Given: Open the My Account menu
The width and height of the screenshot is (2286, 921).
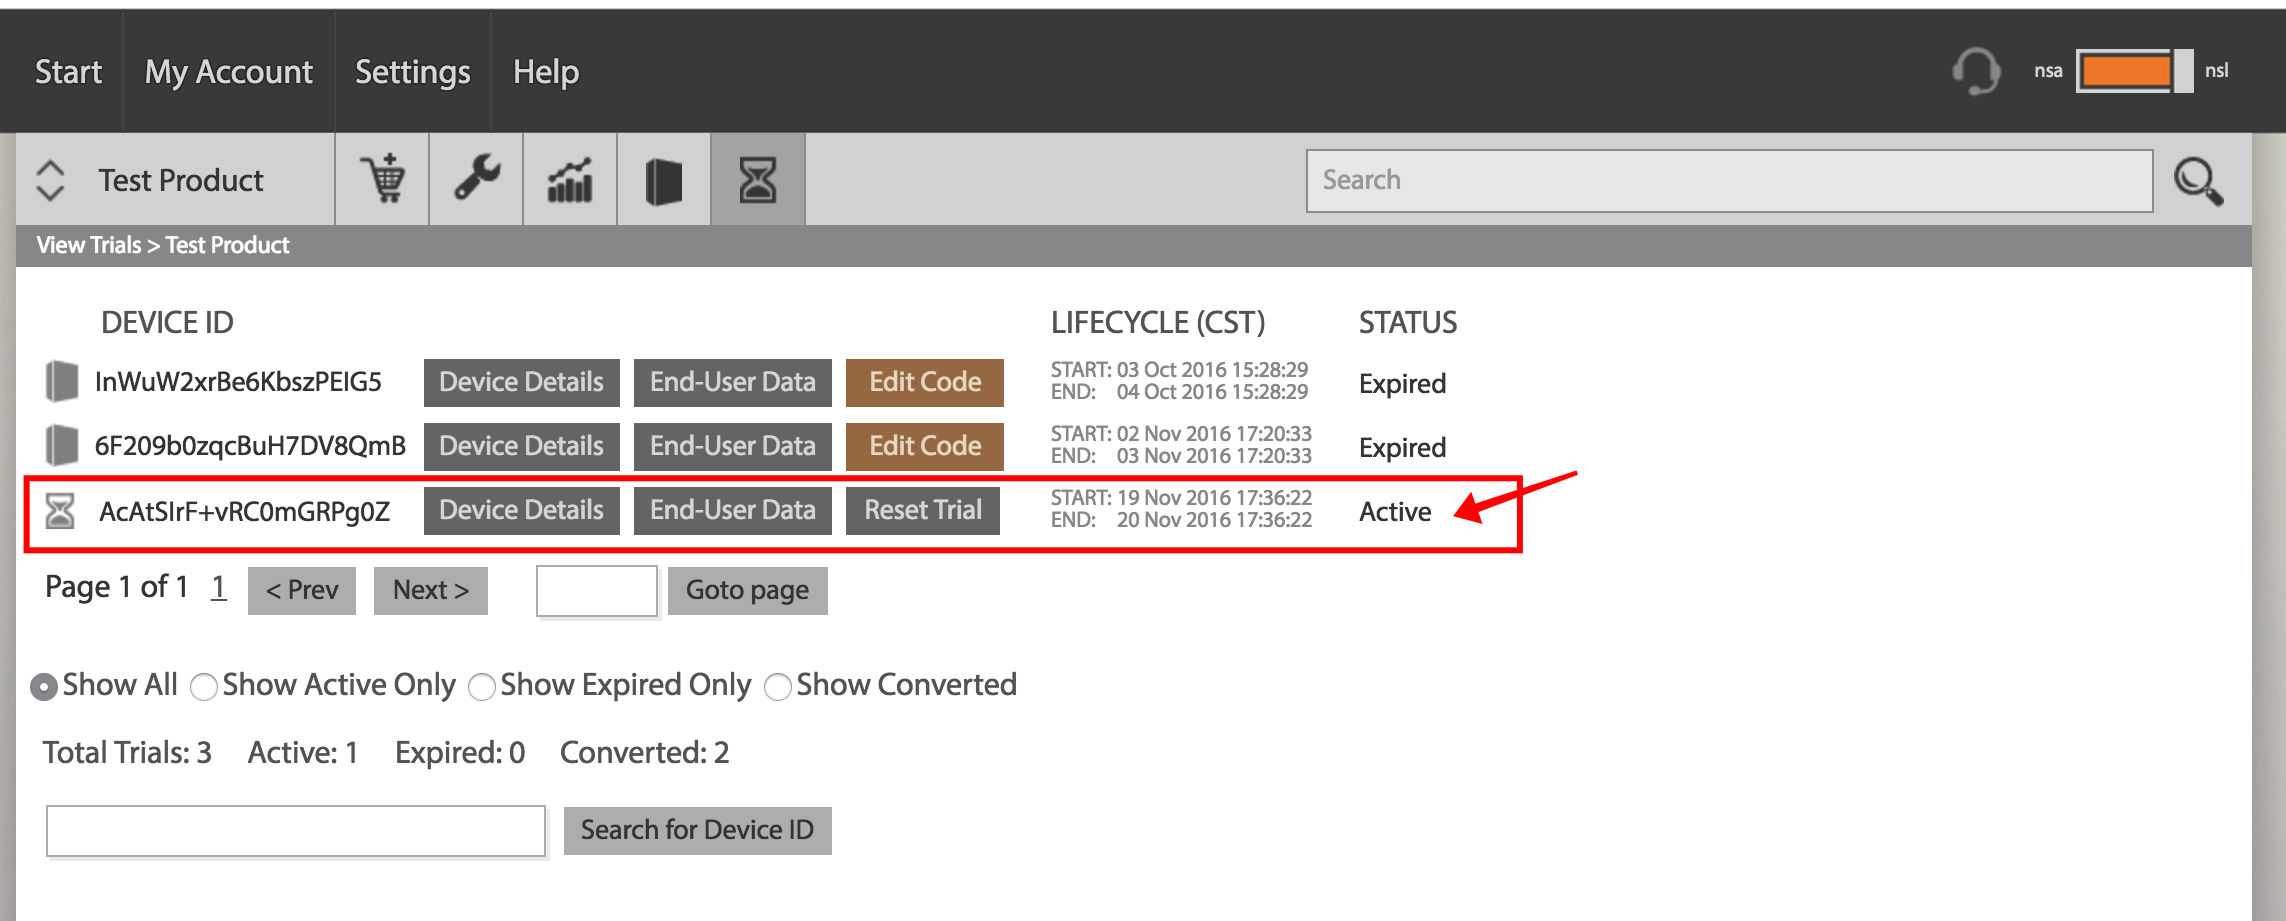Looking at the screenshot, I should 229,72.
